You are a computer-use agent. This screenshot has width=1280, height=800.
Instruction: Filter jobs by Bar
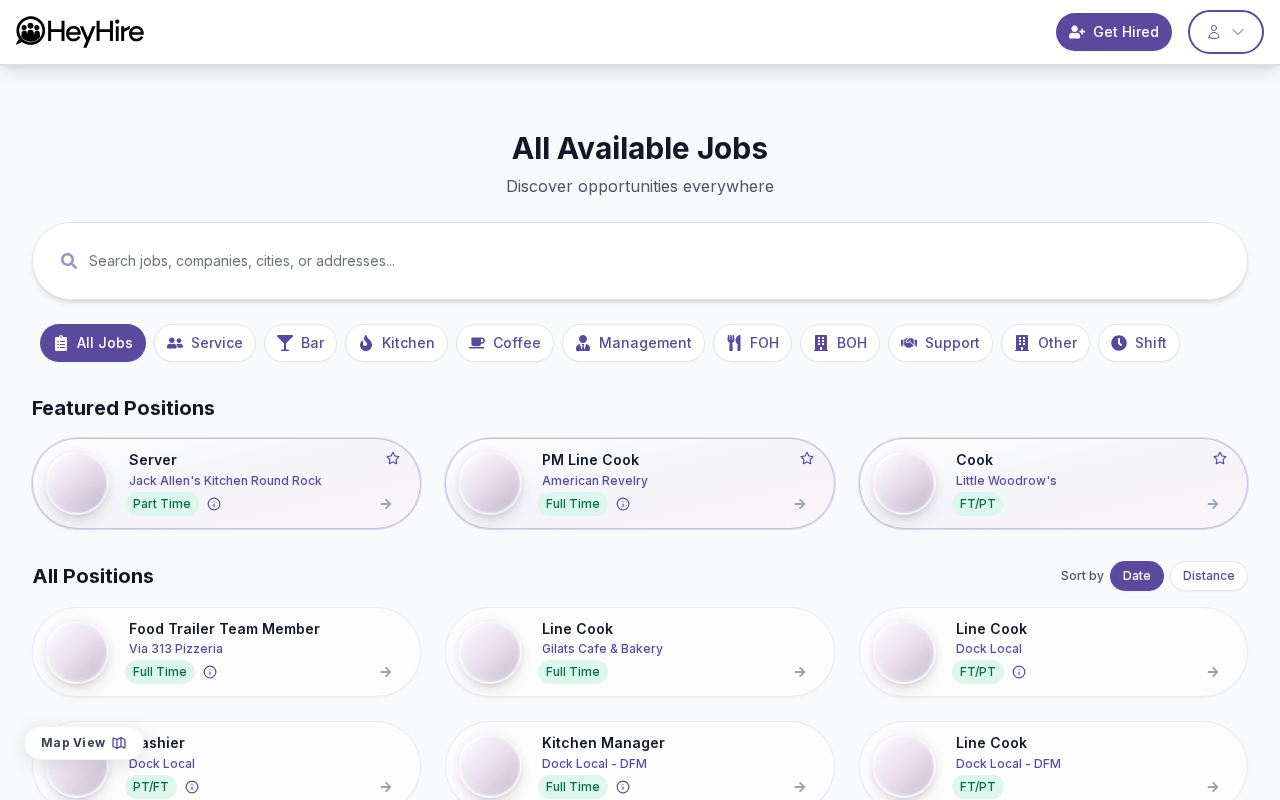[x=300, y=343]
